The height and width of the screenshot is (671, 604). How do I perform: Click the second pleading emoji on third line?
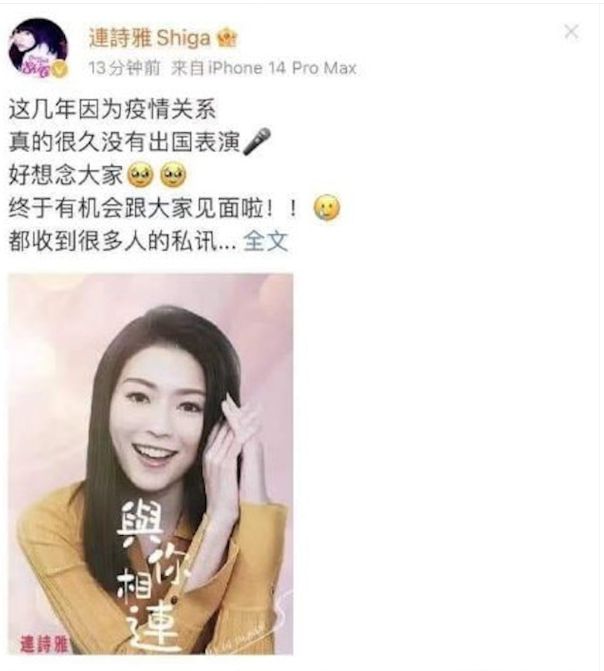[173, 175]
